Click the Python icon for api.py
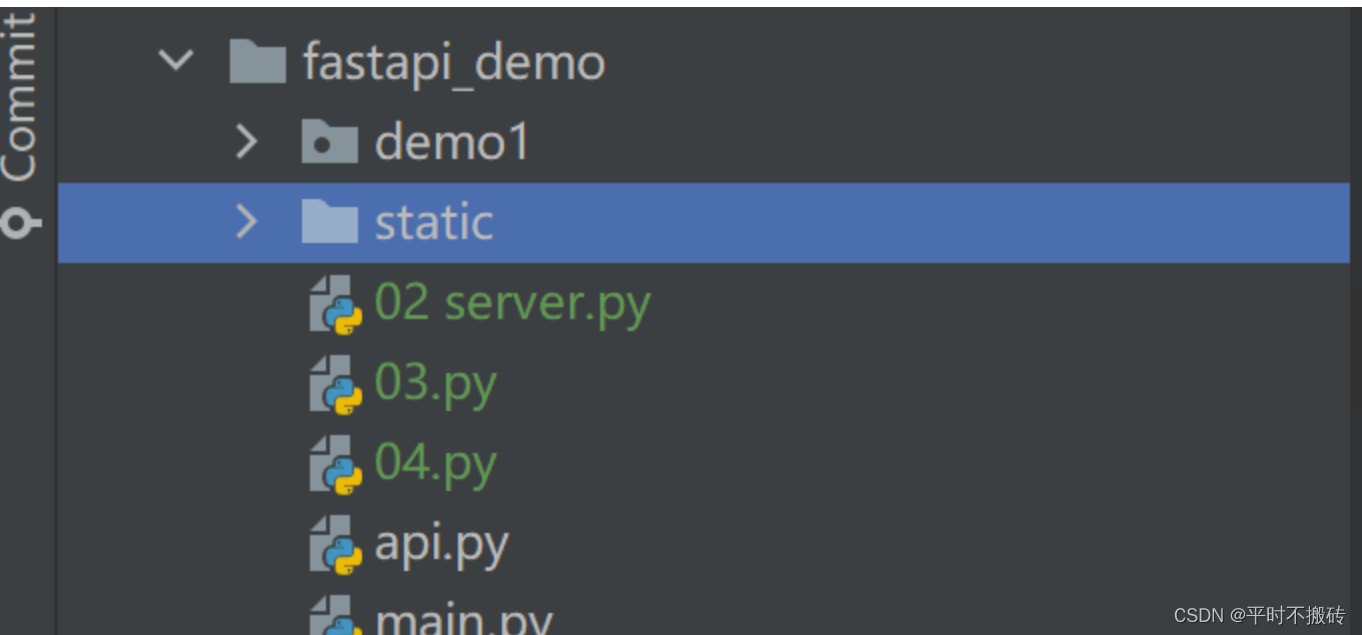Image resolution: width=1362 pixels, height=635 pixels. pos(332,543)
